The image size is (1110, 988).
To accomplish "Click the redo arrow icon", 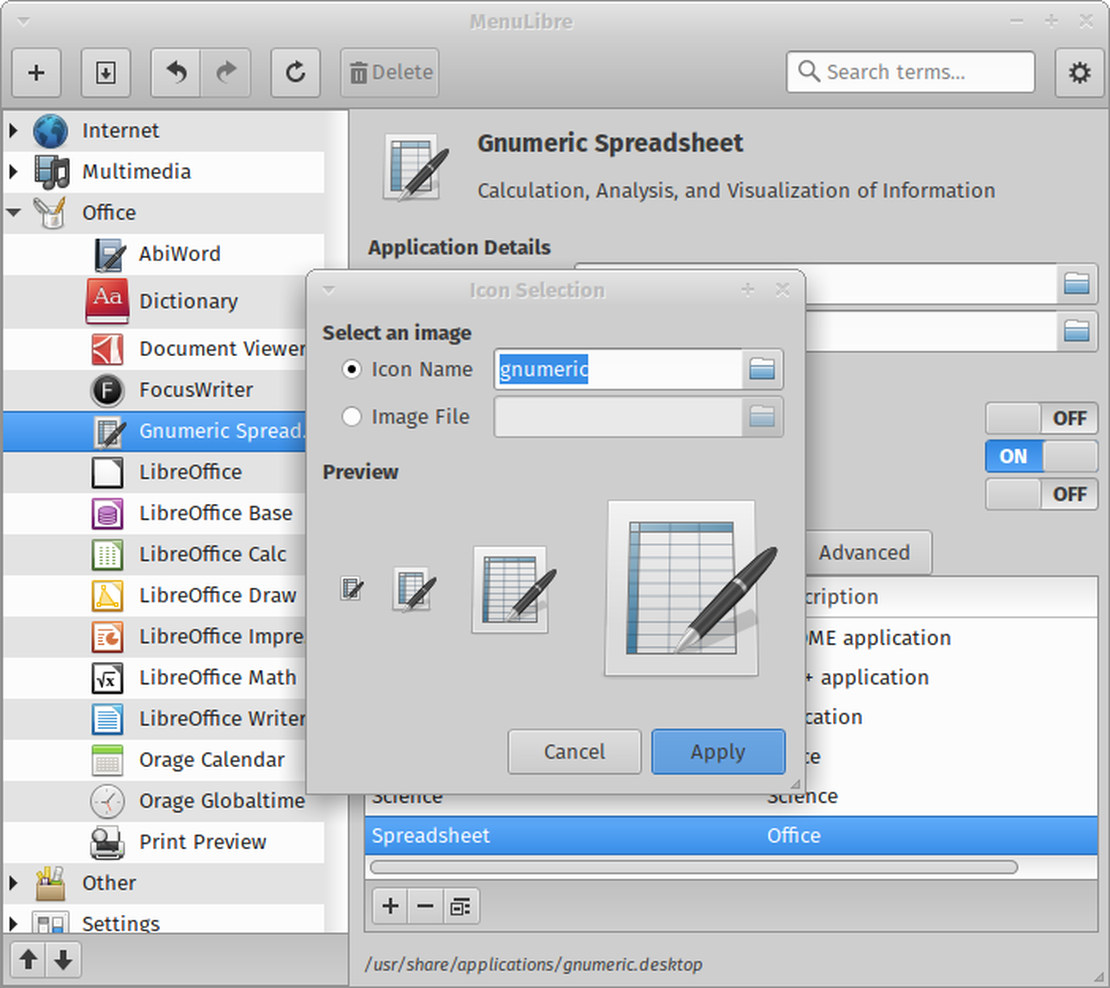I will 225,72.
